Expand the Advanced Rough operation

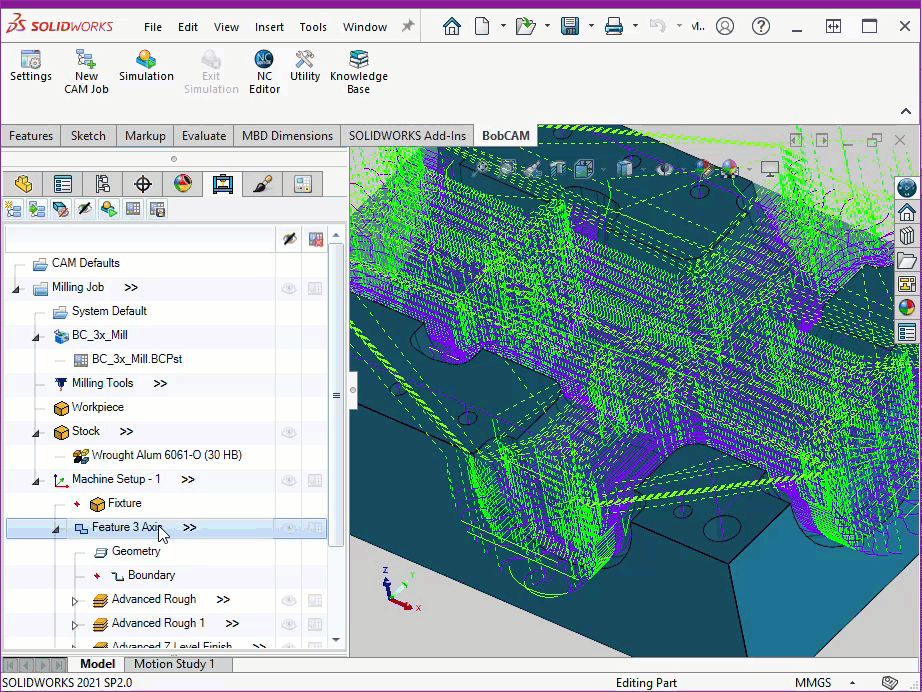coord(75,600)
